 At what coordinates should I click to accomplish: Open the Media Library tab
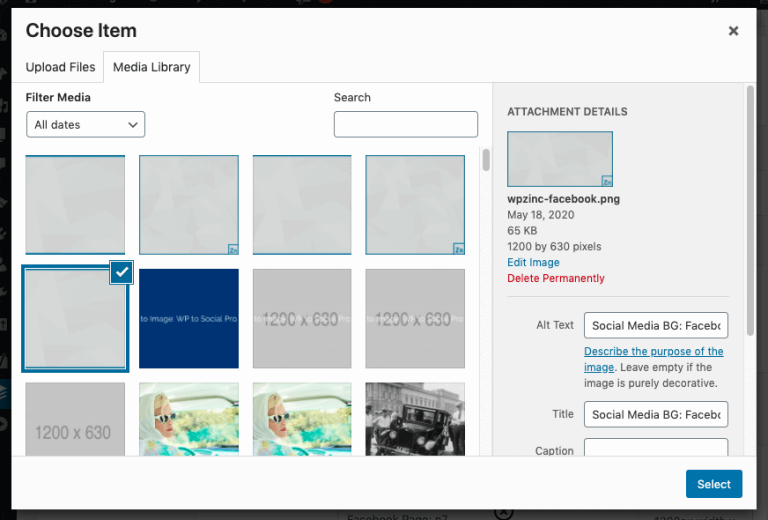point(151,67)
